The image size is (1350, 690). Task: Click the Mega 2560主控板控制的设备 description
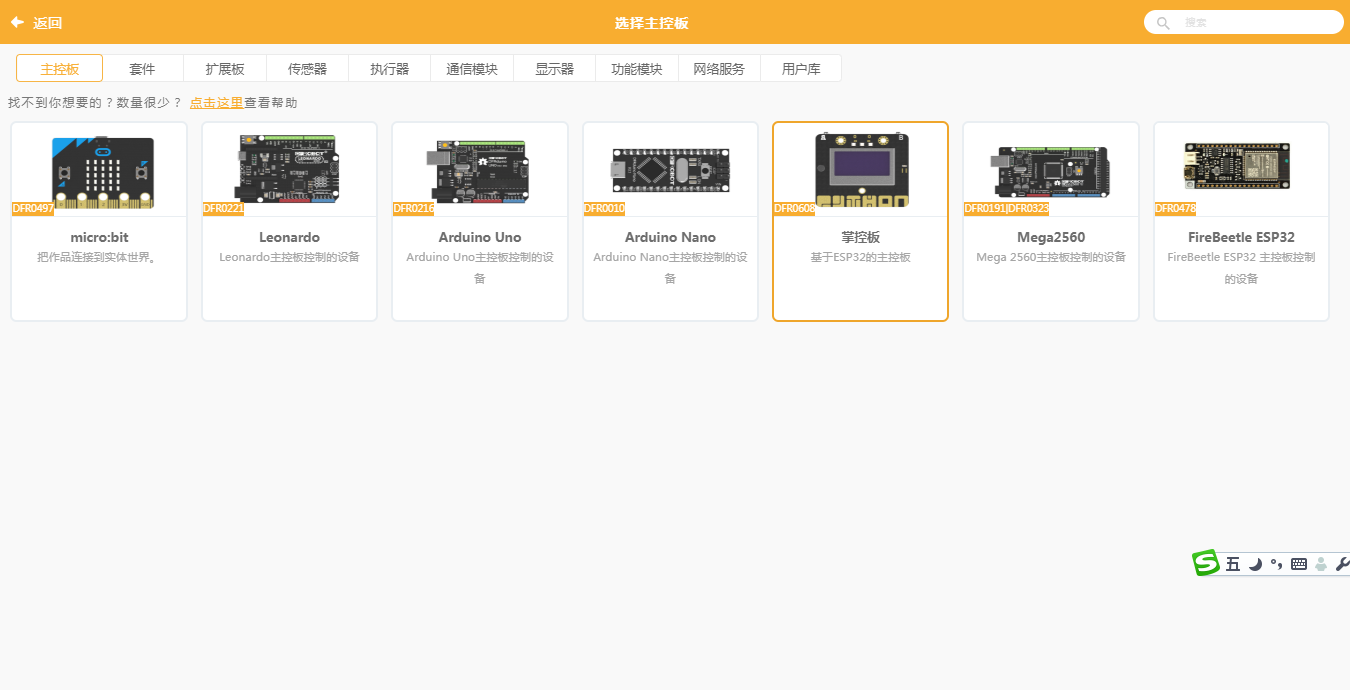click(x=1051, y=257)
